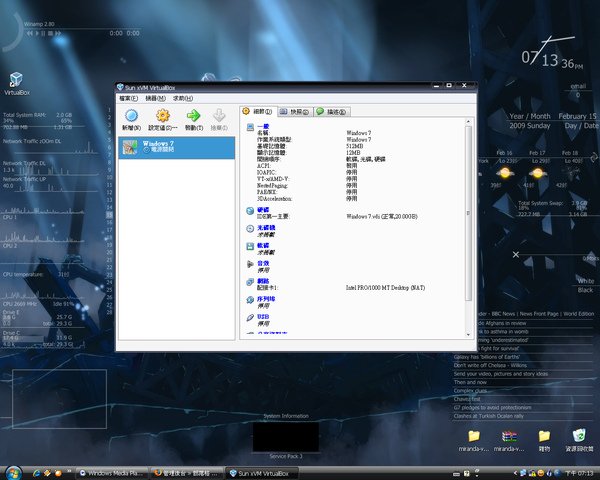600x480 pixels.
Task: Open the Machine (M) menu in VirtualBox
Action: coord(155,98)
